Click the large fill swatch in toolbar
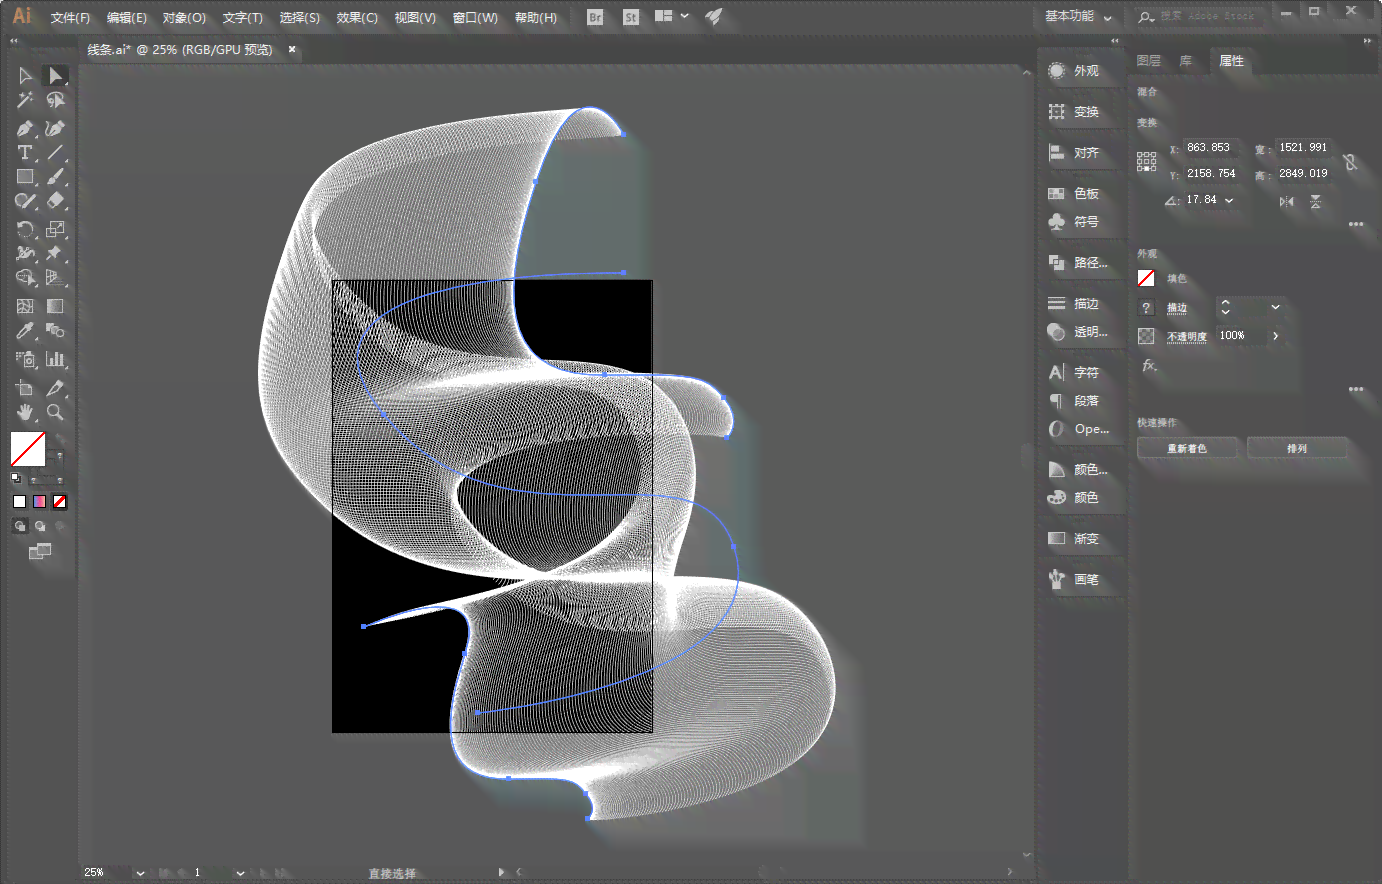The image size is (1382, 884). pos(28,450)
